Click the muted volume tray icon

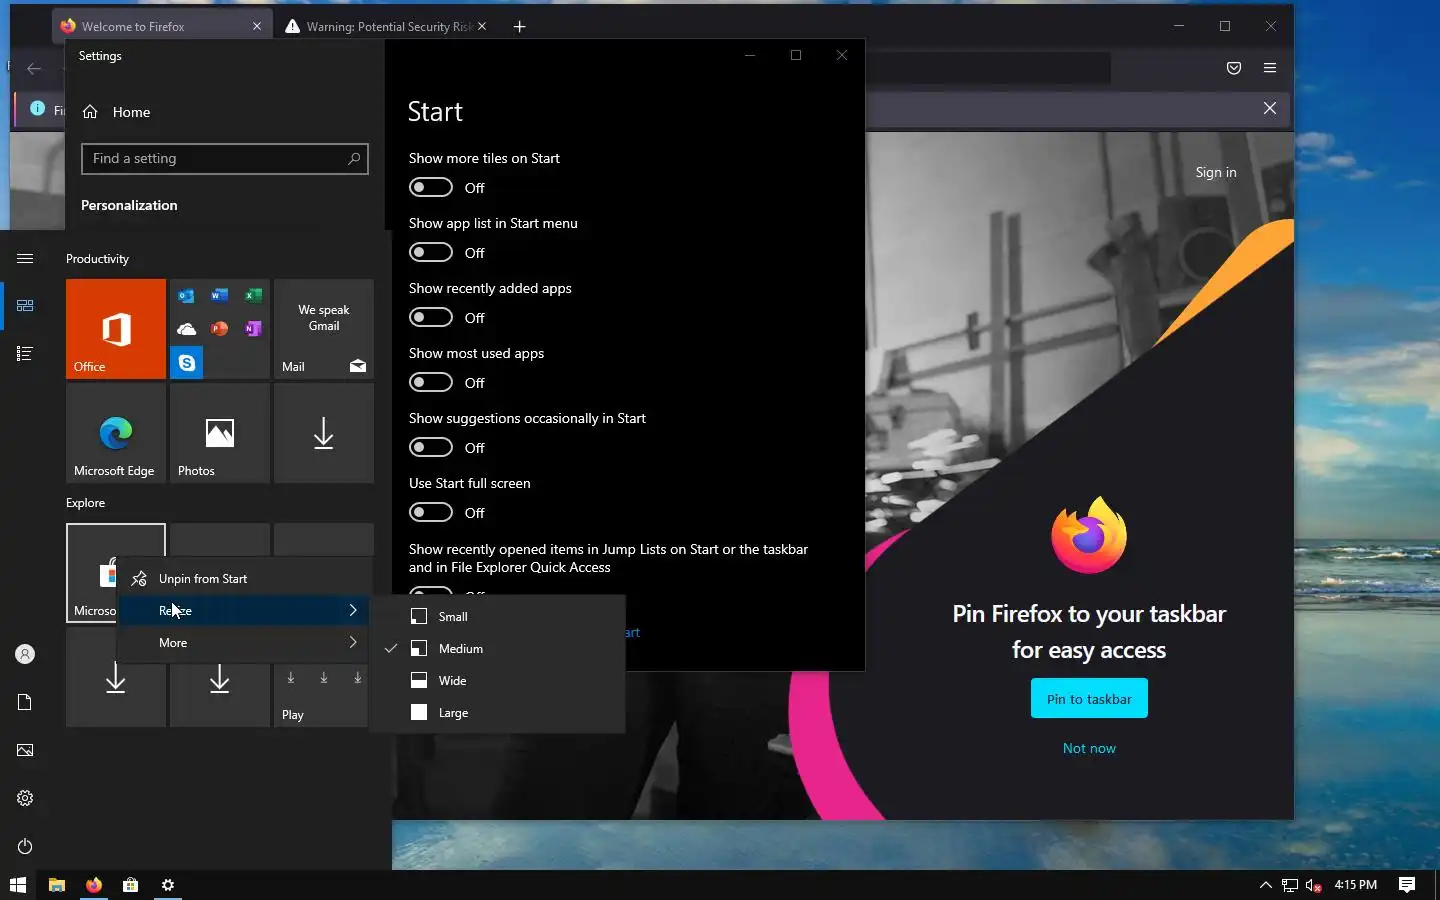point(1314,885)
